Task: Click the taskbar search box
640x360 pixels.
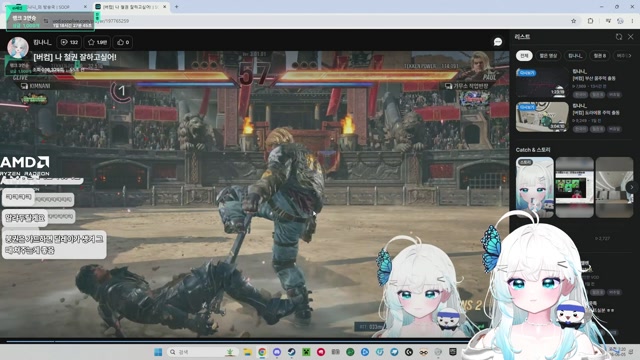Action: (x=202, y=352)
